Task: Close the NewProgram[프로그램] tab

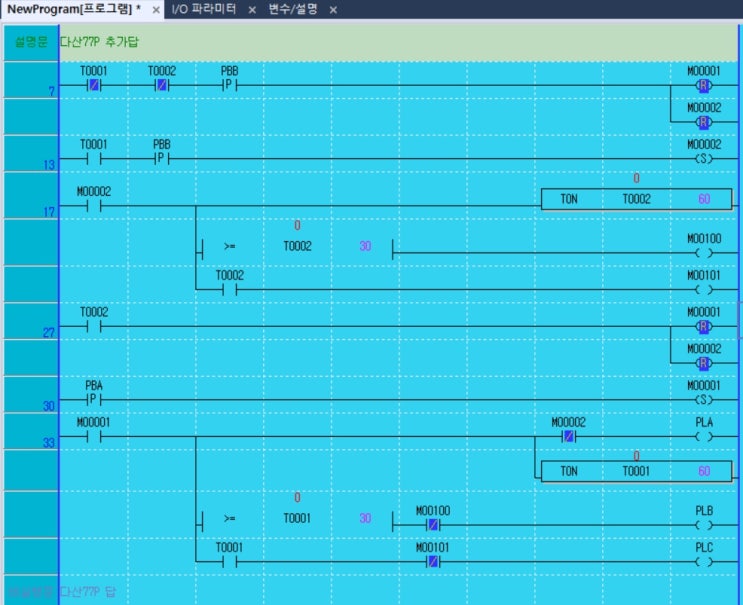Action: [156, 9]
